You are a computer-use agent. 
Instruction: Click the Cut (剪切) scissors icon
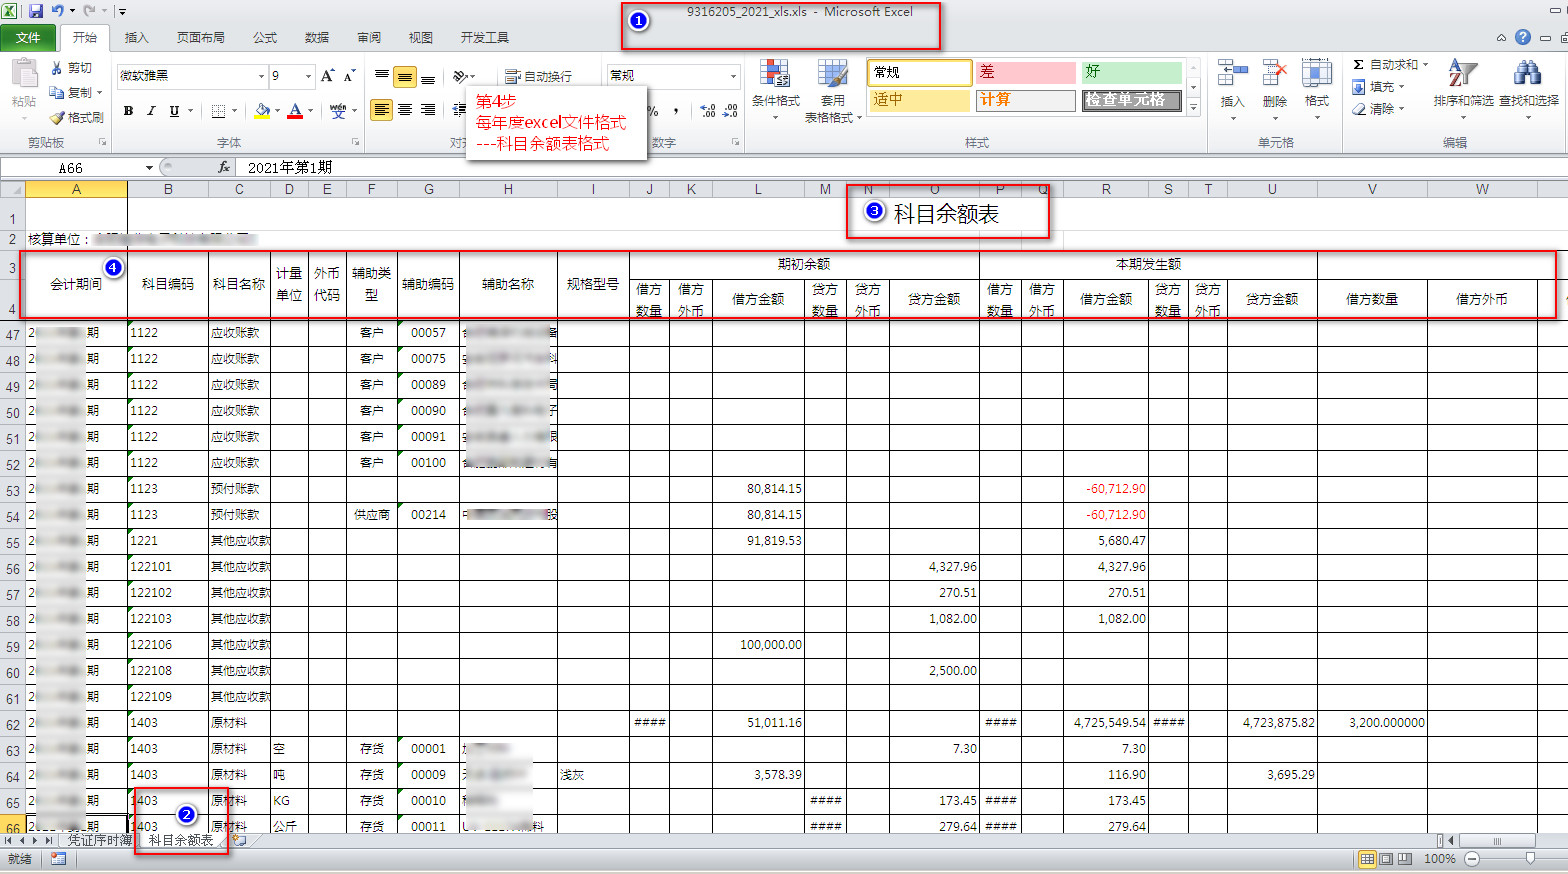click(x=58, y=68)
